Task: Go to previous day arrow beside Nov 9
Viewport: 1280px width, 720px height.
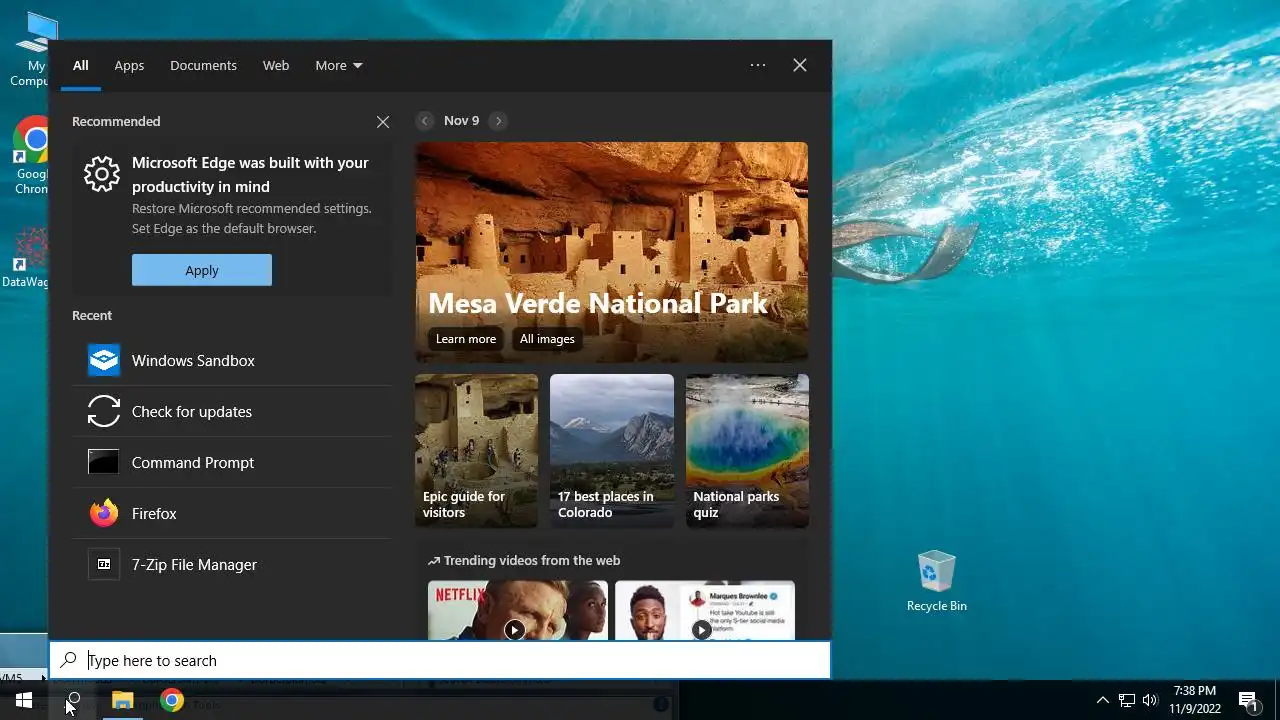Action: coord(425,120)
